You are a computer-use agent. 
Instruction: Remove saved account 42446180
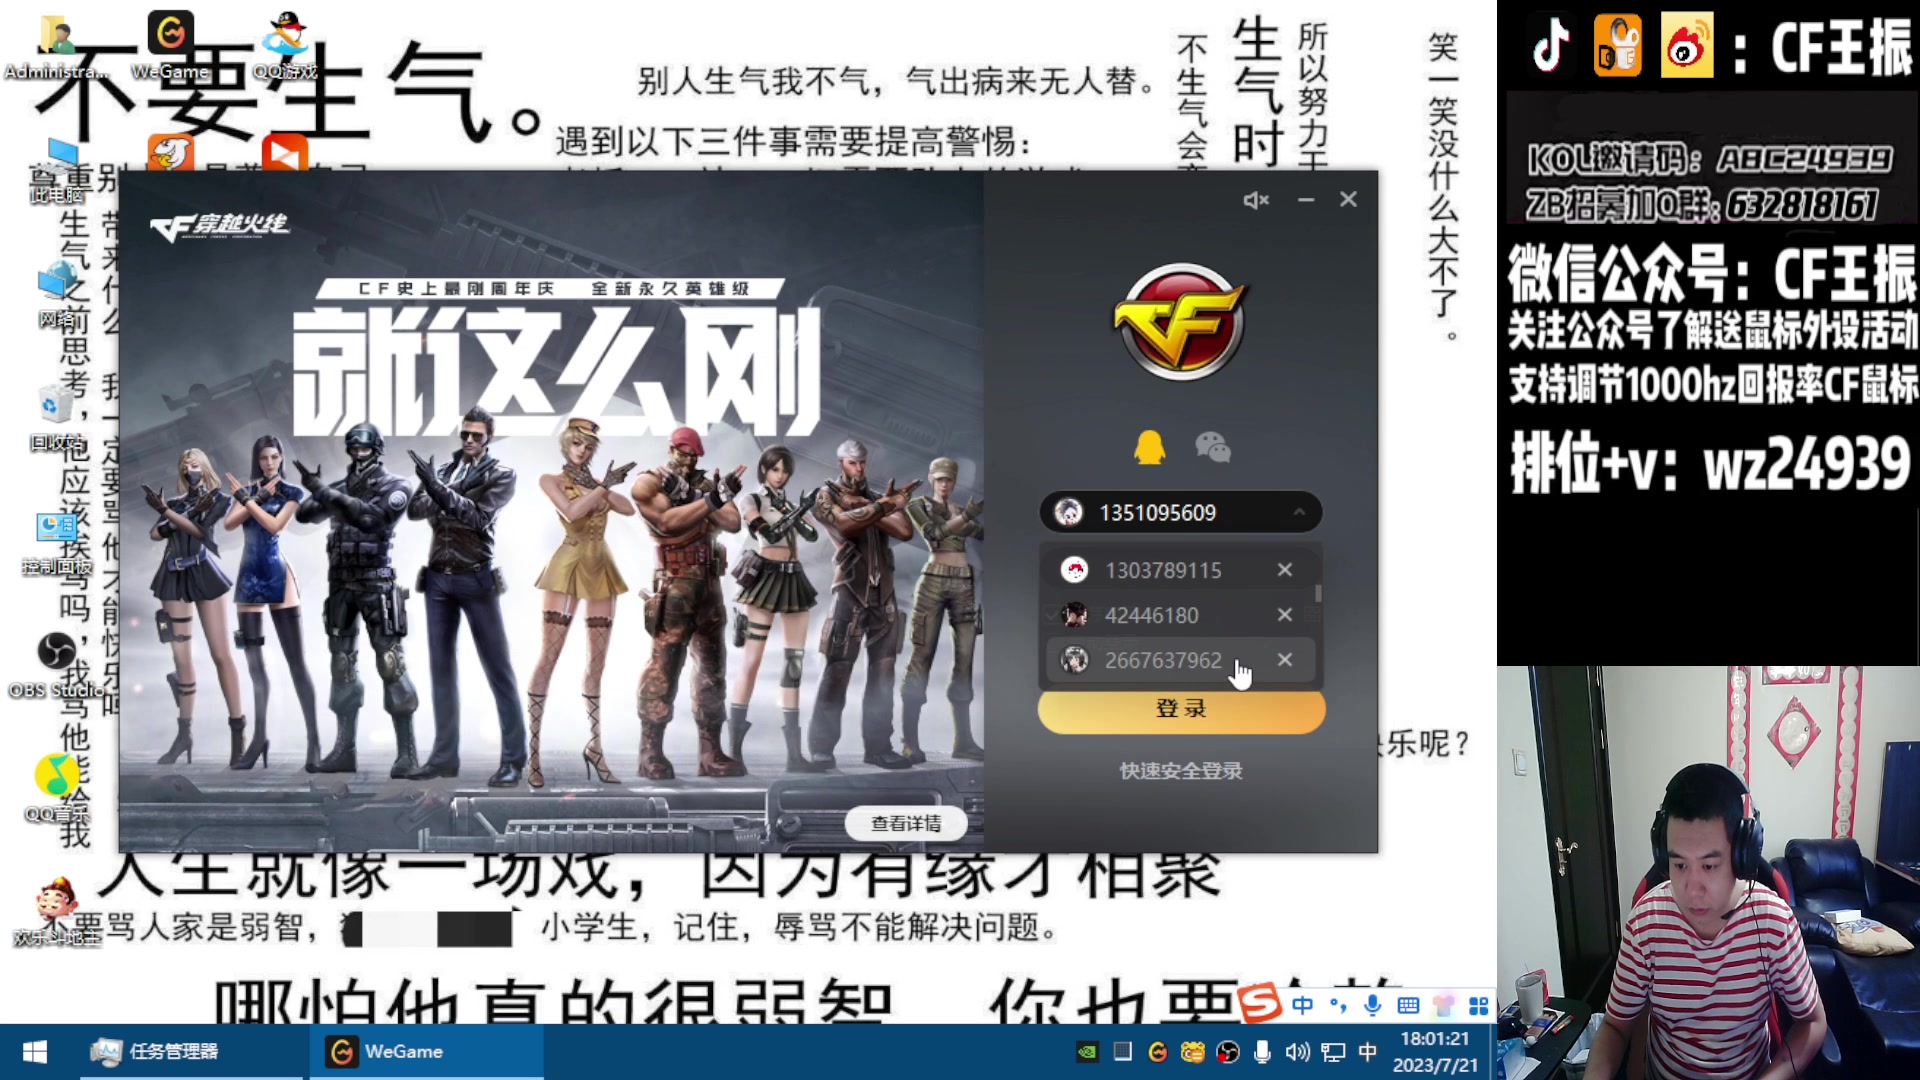pos(1285,615)
